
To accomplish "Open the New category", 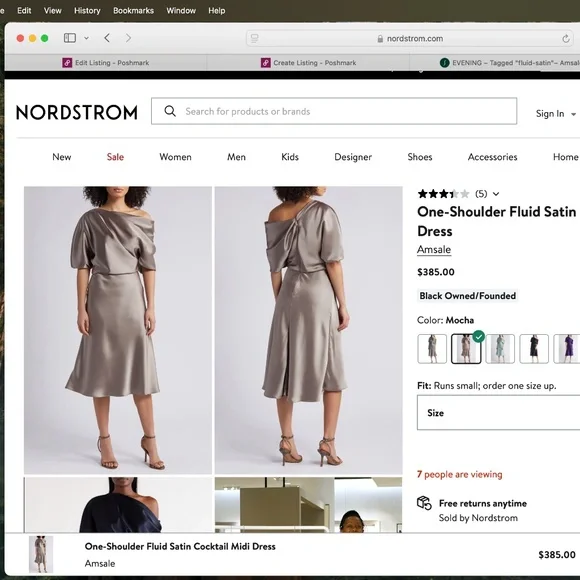I will [62, 157].
